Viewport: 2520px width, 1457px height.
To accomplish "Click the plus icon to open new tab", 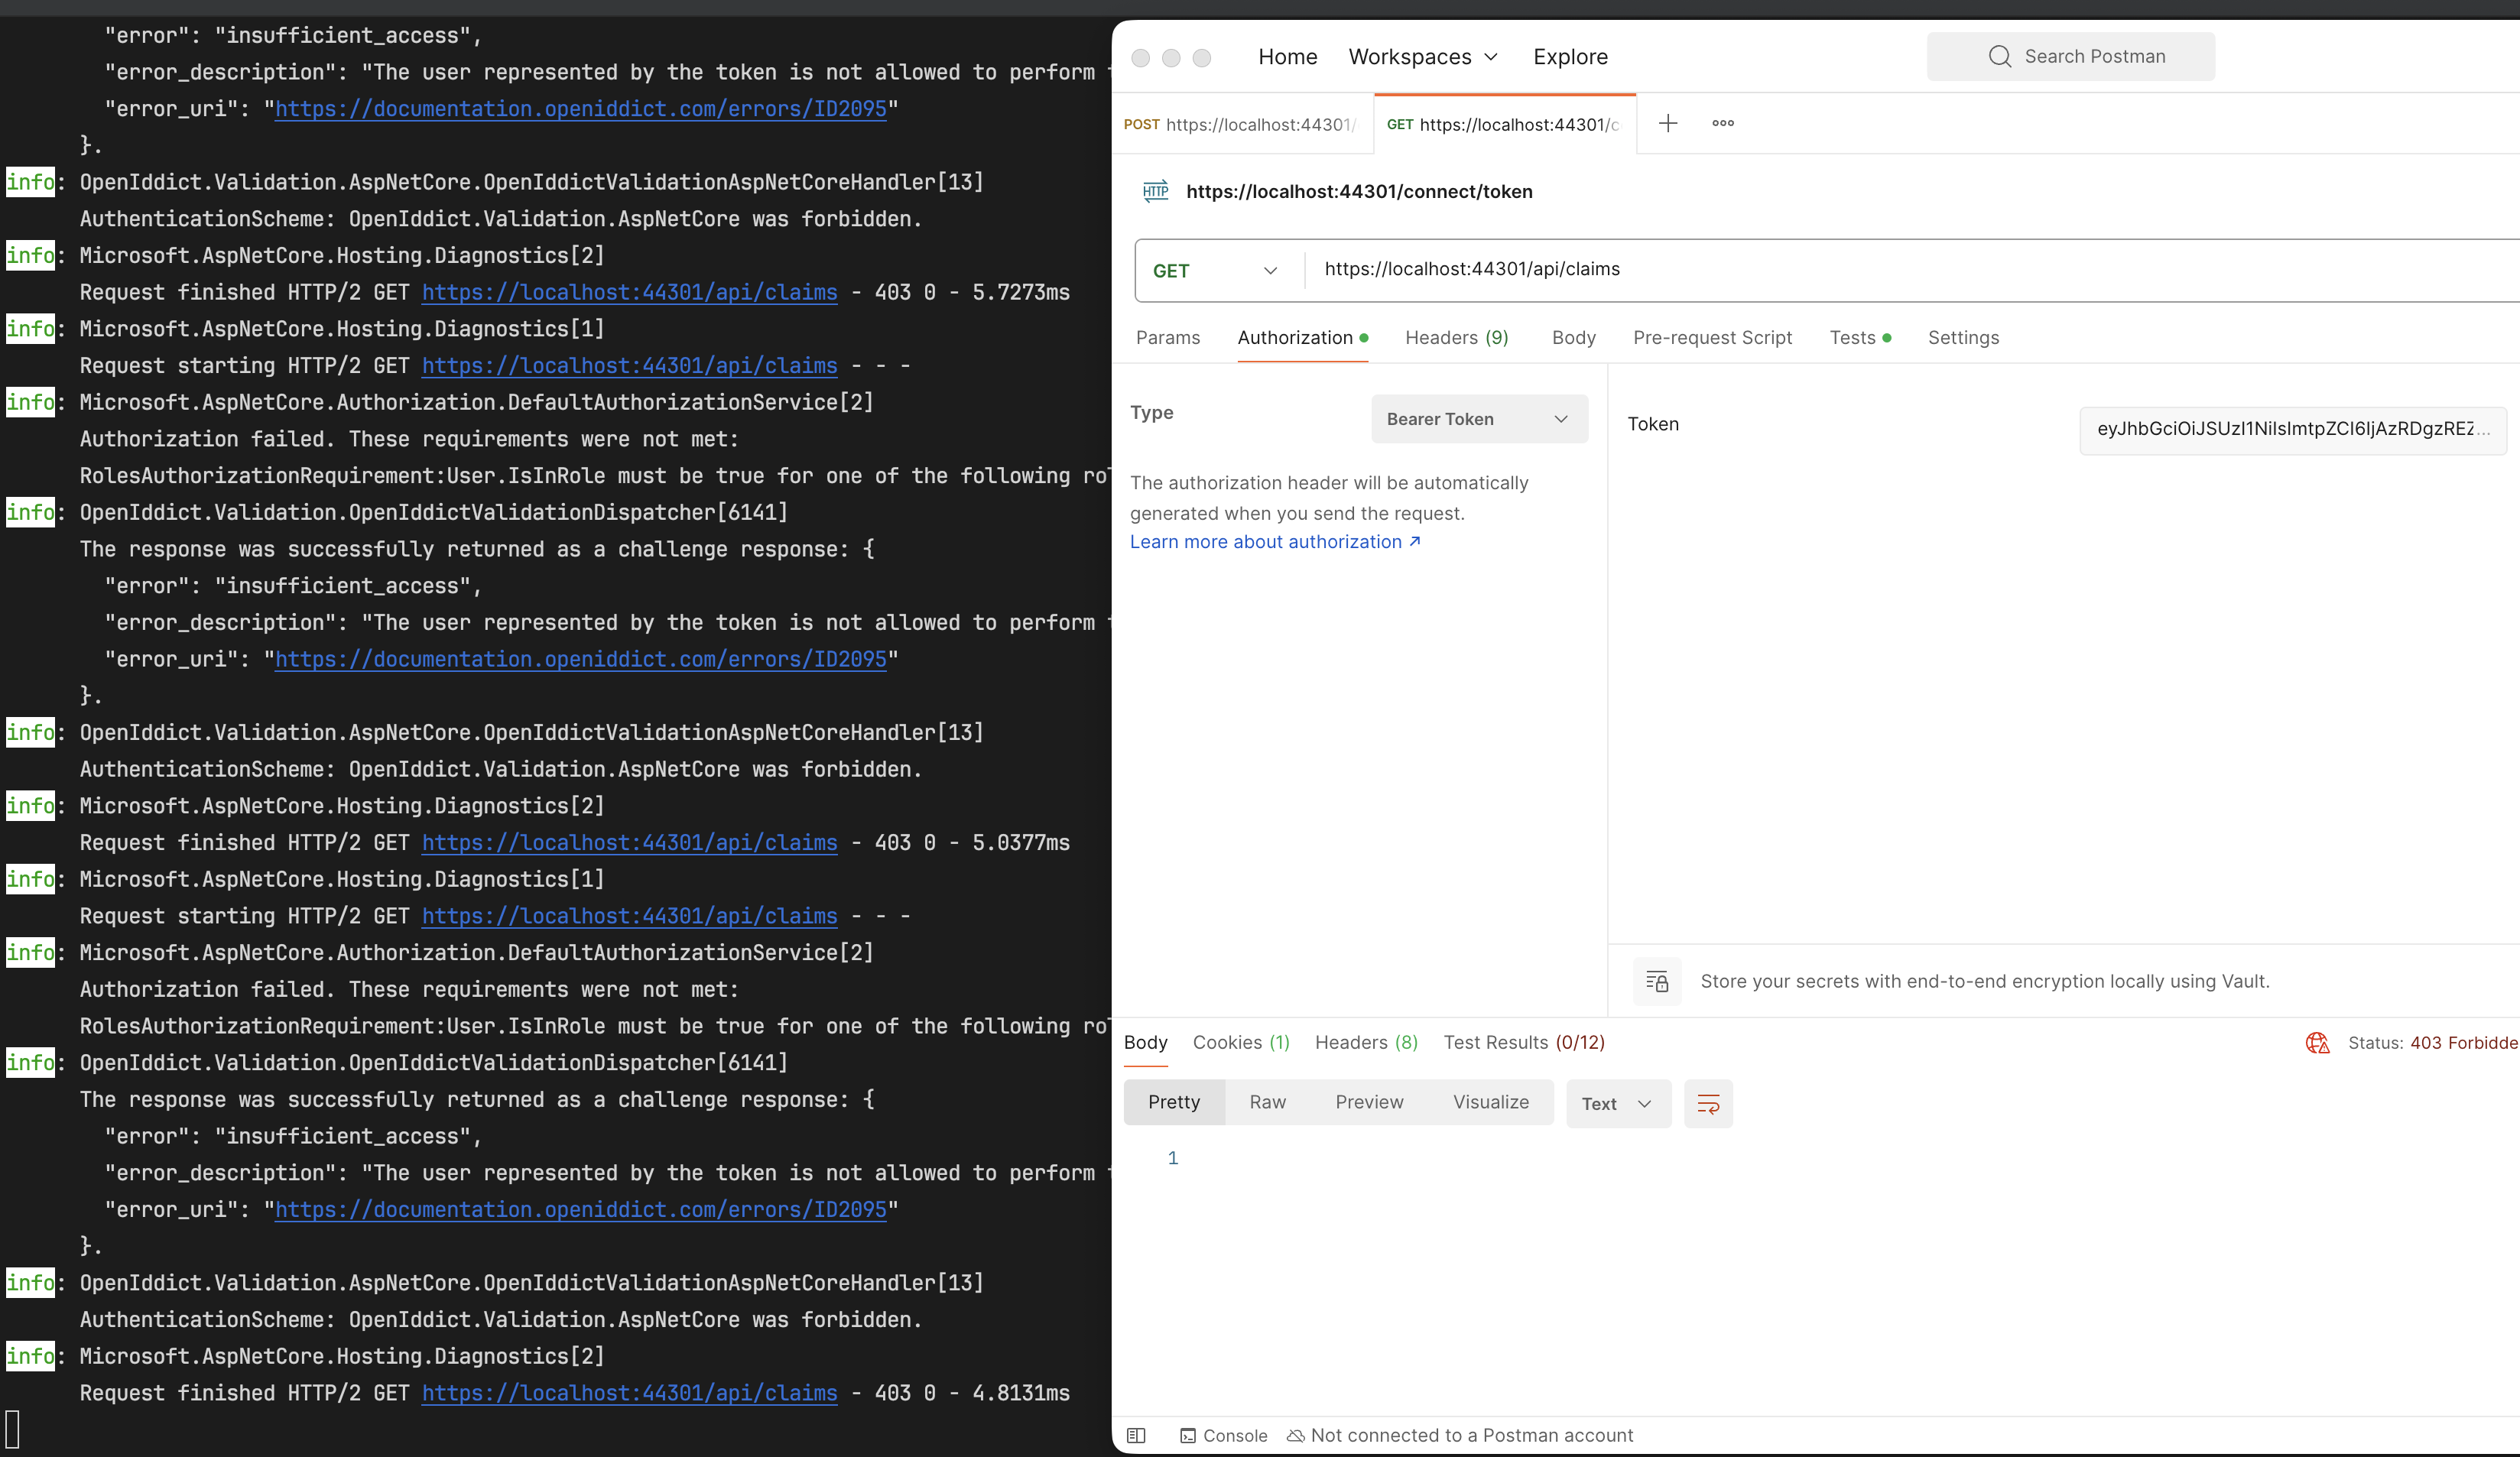I will pyautogui.click(x=1667, y=123).
